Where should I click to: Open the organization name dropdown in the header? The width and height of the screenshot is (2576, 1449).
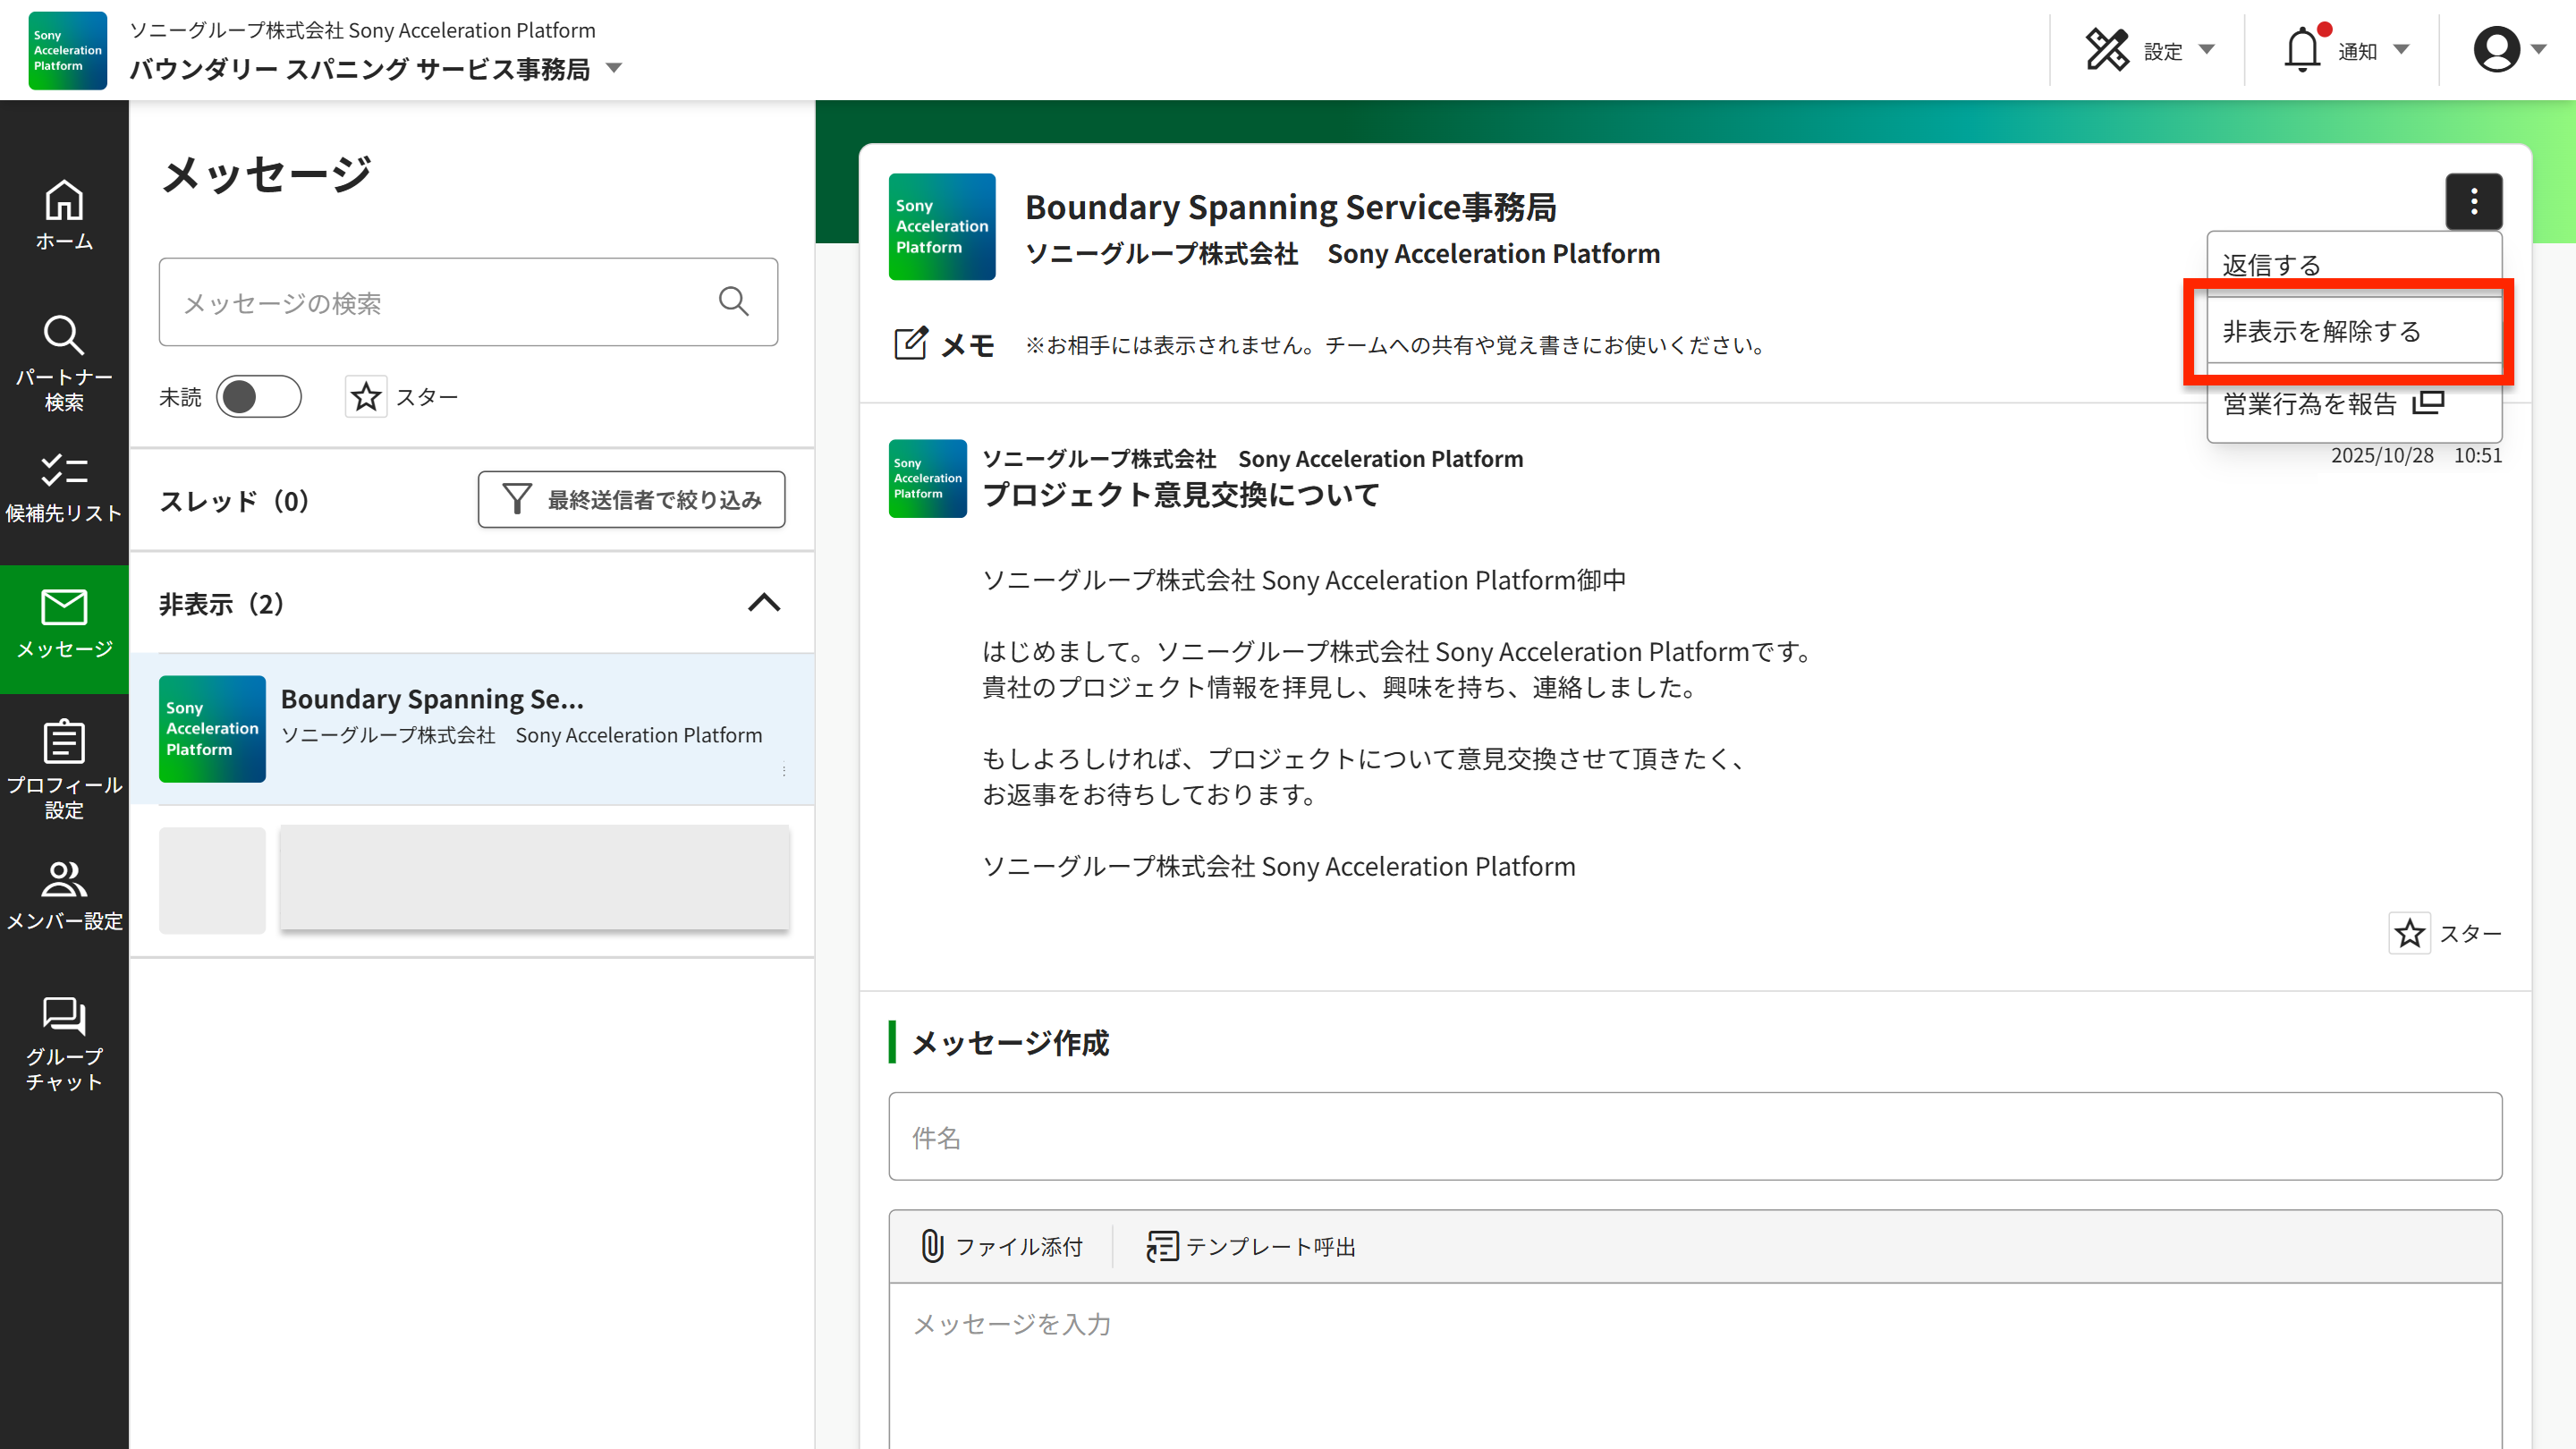(x=614, y=69)
